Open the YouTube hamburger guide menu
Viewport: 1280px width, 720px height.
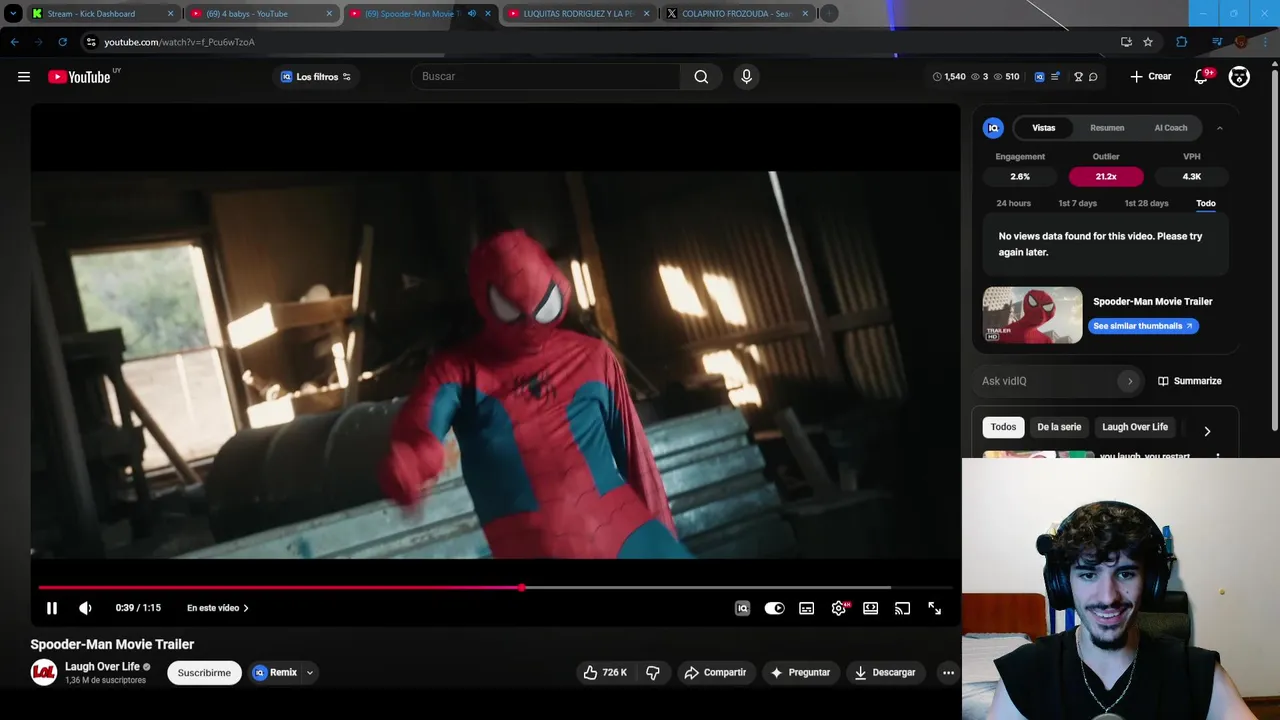(24, 77)
